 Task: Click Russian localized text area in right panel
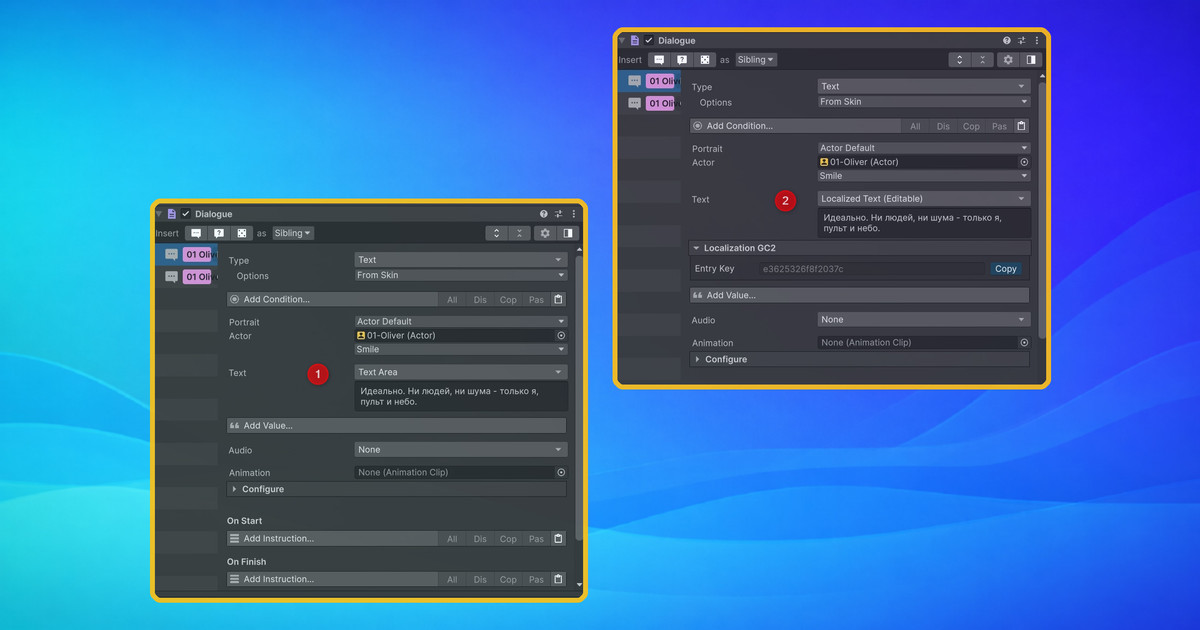[924, 222]
